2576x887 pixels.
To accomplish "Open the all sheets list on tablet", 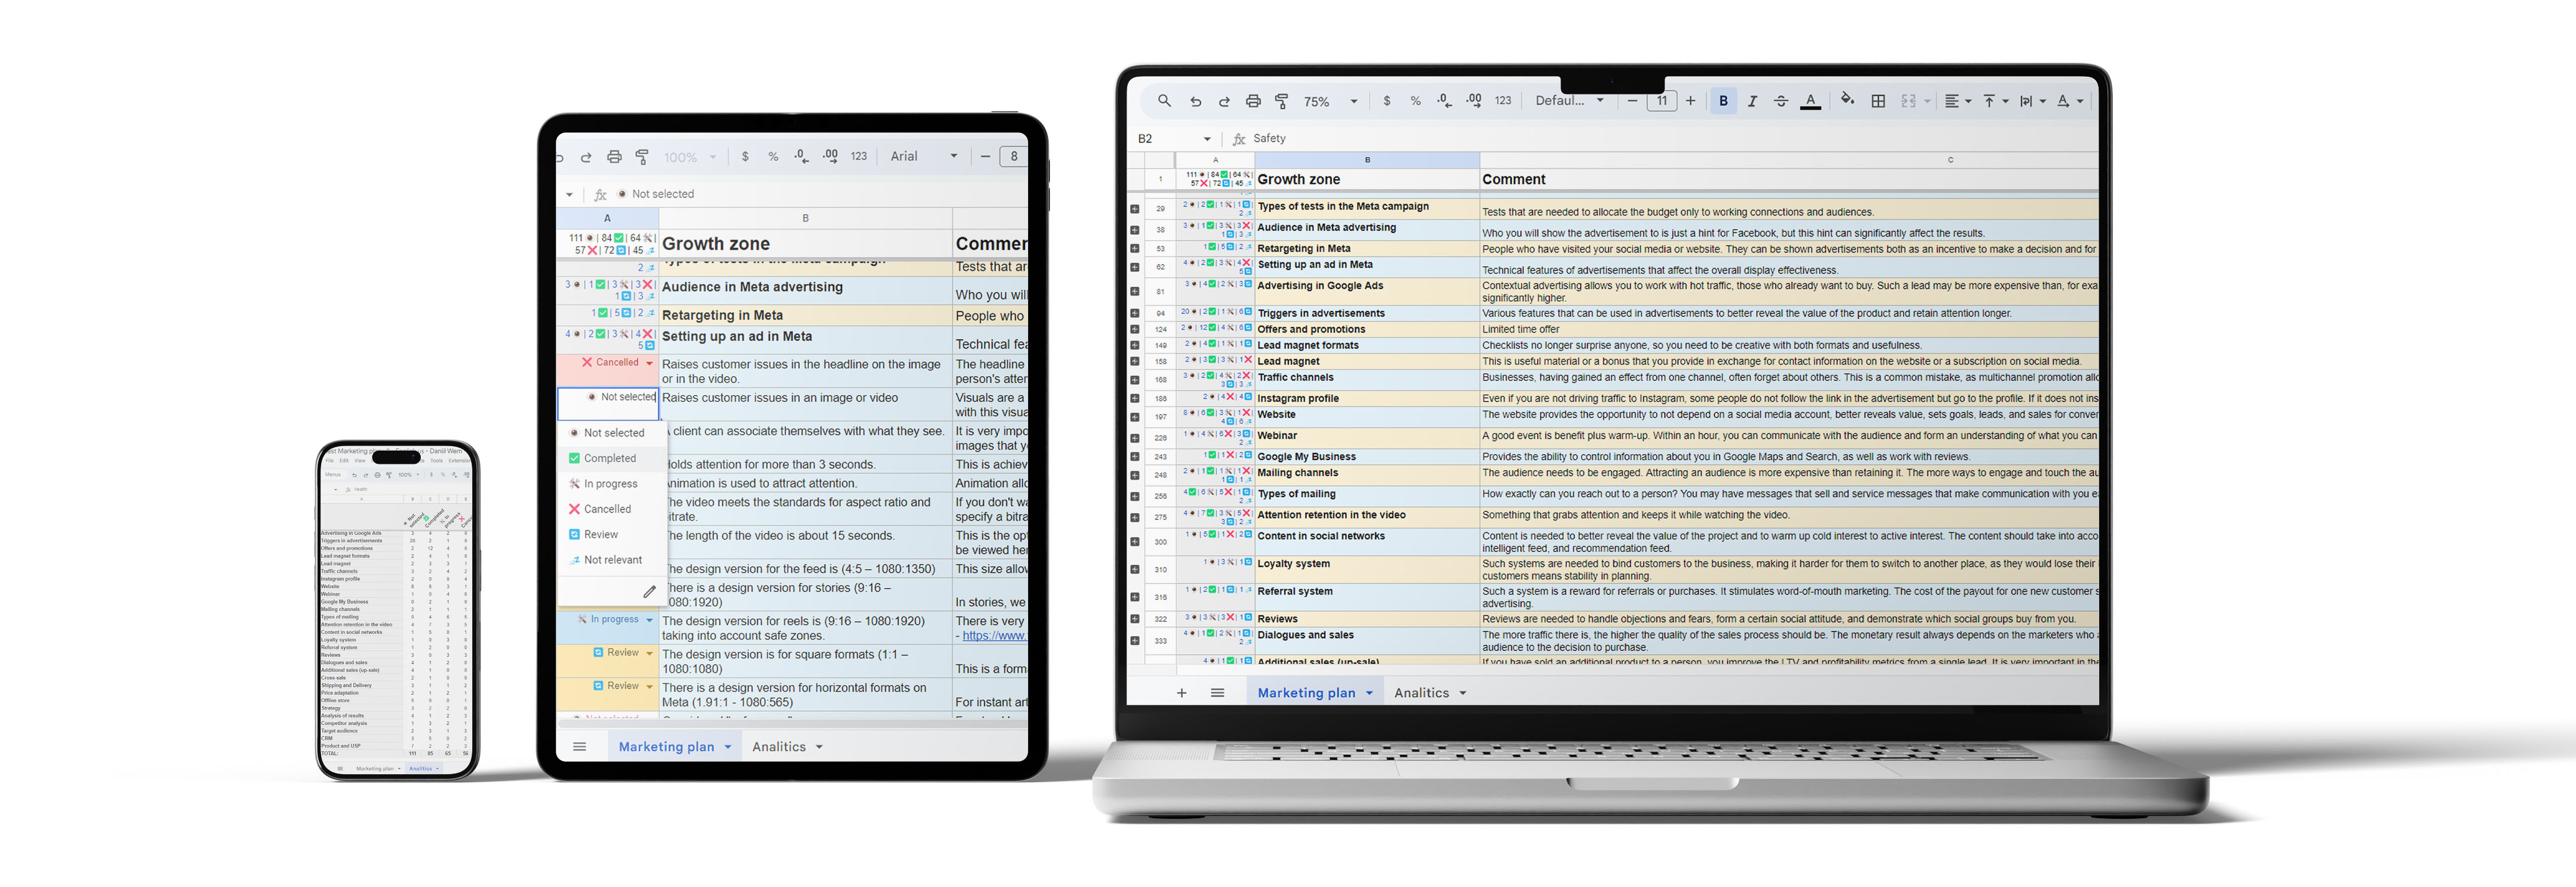I will click(x=579, y=747).
